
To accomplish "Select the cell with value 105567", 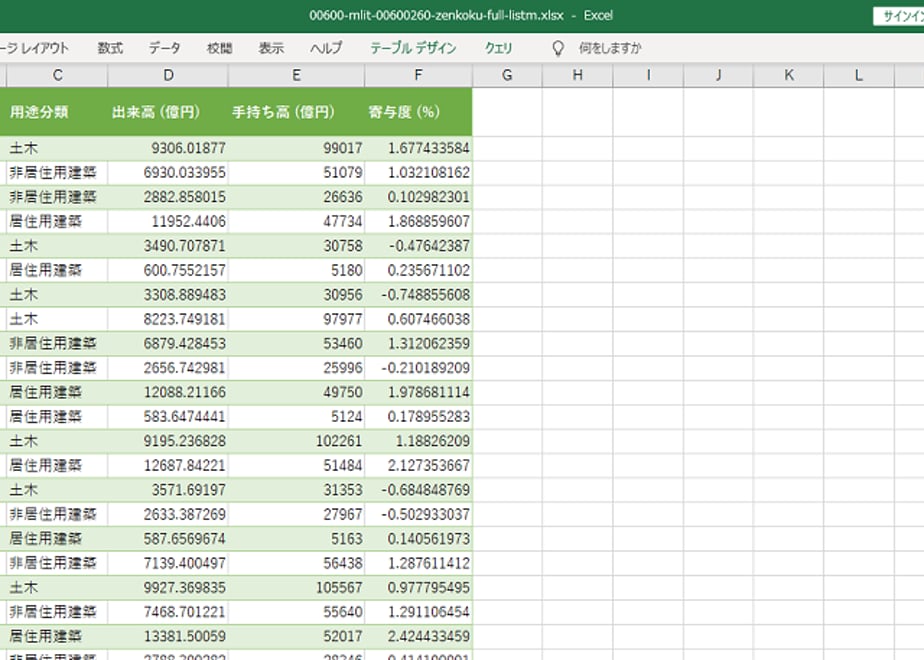I will [x=296, y=588].
